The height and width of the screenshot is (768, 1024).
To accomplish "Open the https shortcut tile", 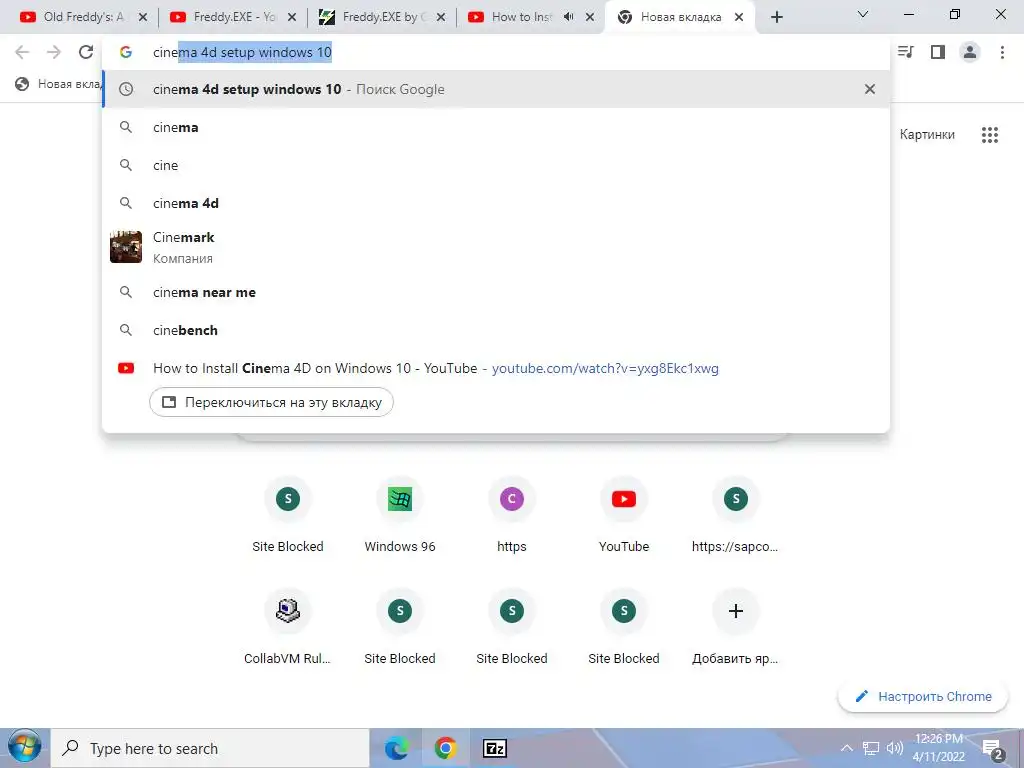I will [x=511, y=516].
